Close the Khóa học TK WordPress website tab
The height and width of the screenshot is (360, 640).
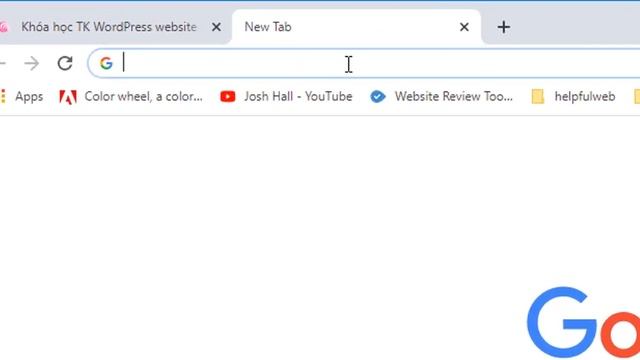[x=216, y=27]
